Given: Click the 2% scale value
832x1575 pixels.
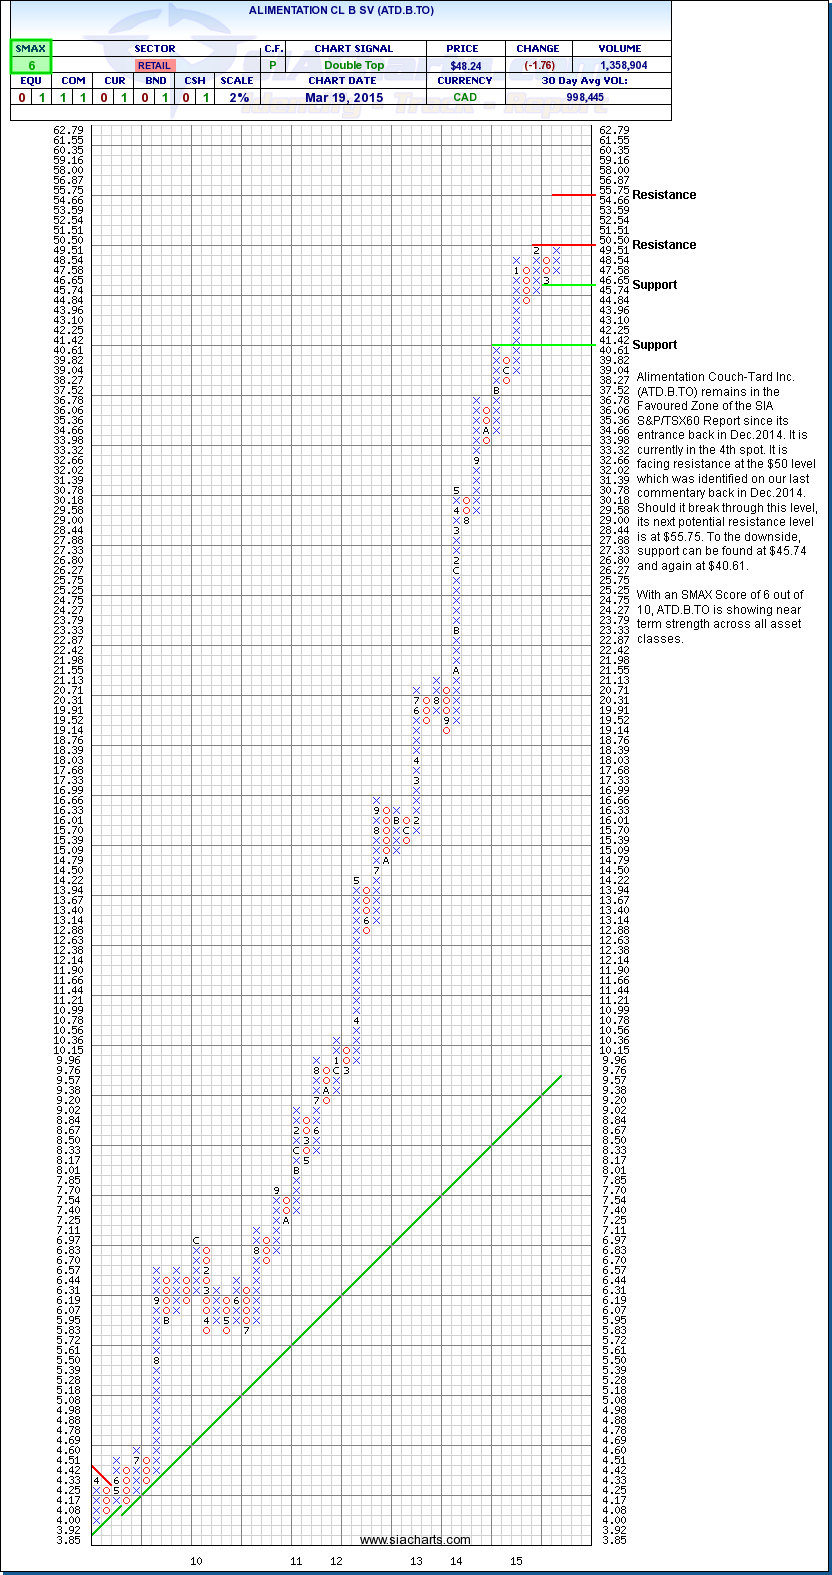Looking at the screenshot, I should [237, 98].
